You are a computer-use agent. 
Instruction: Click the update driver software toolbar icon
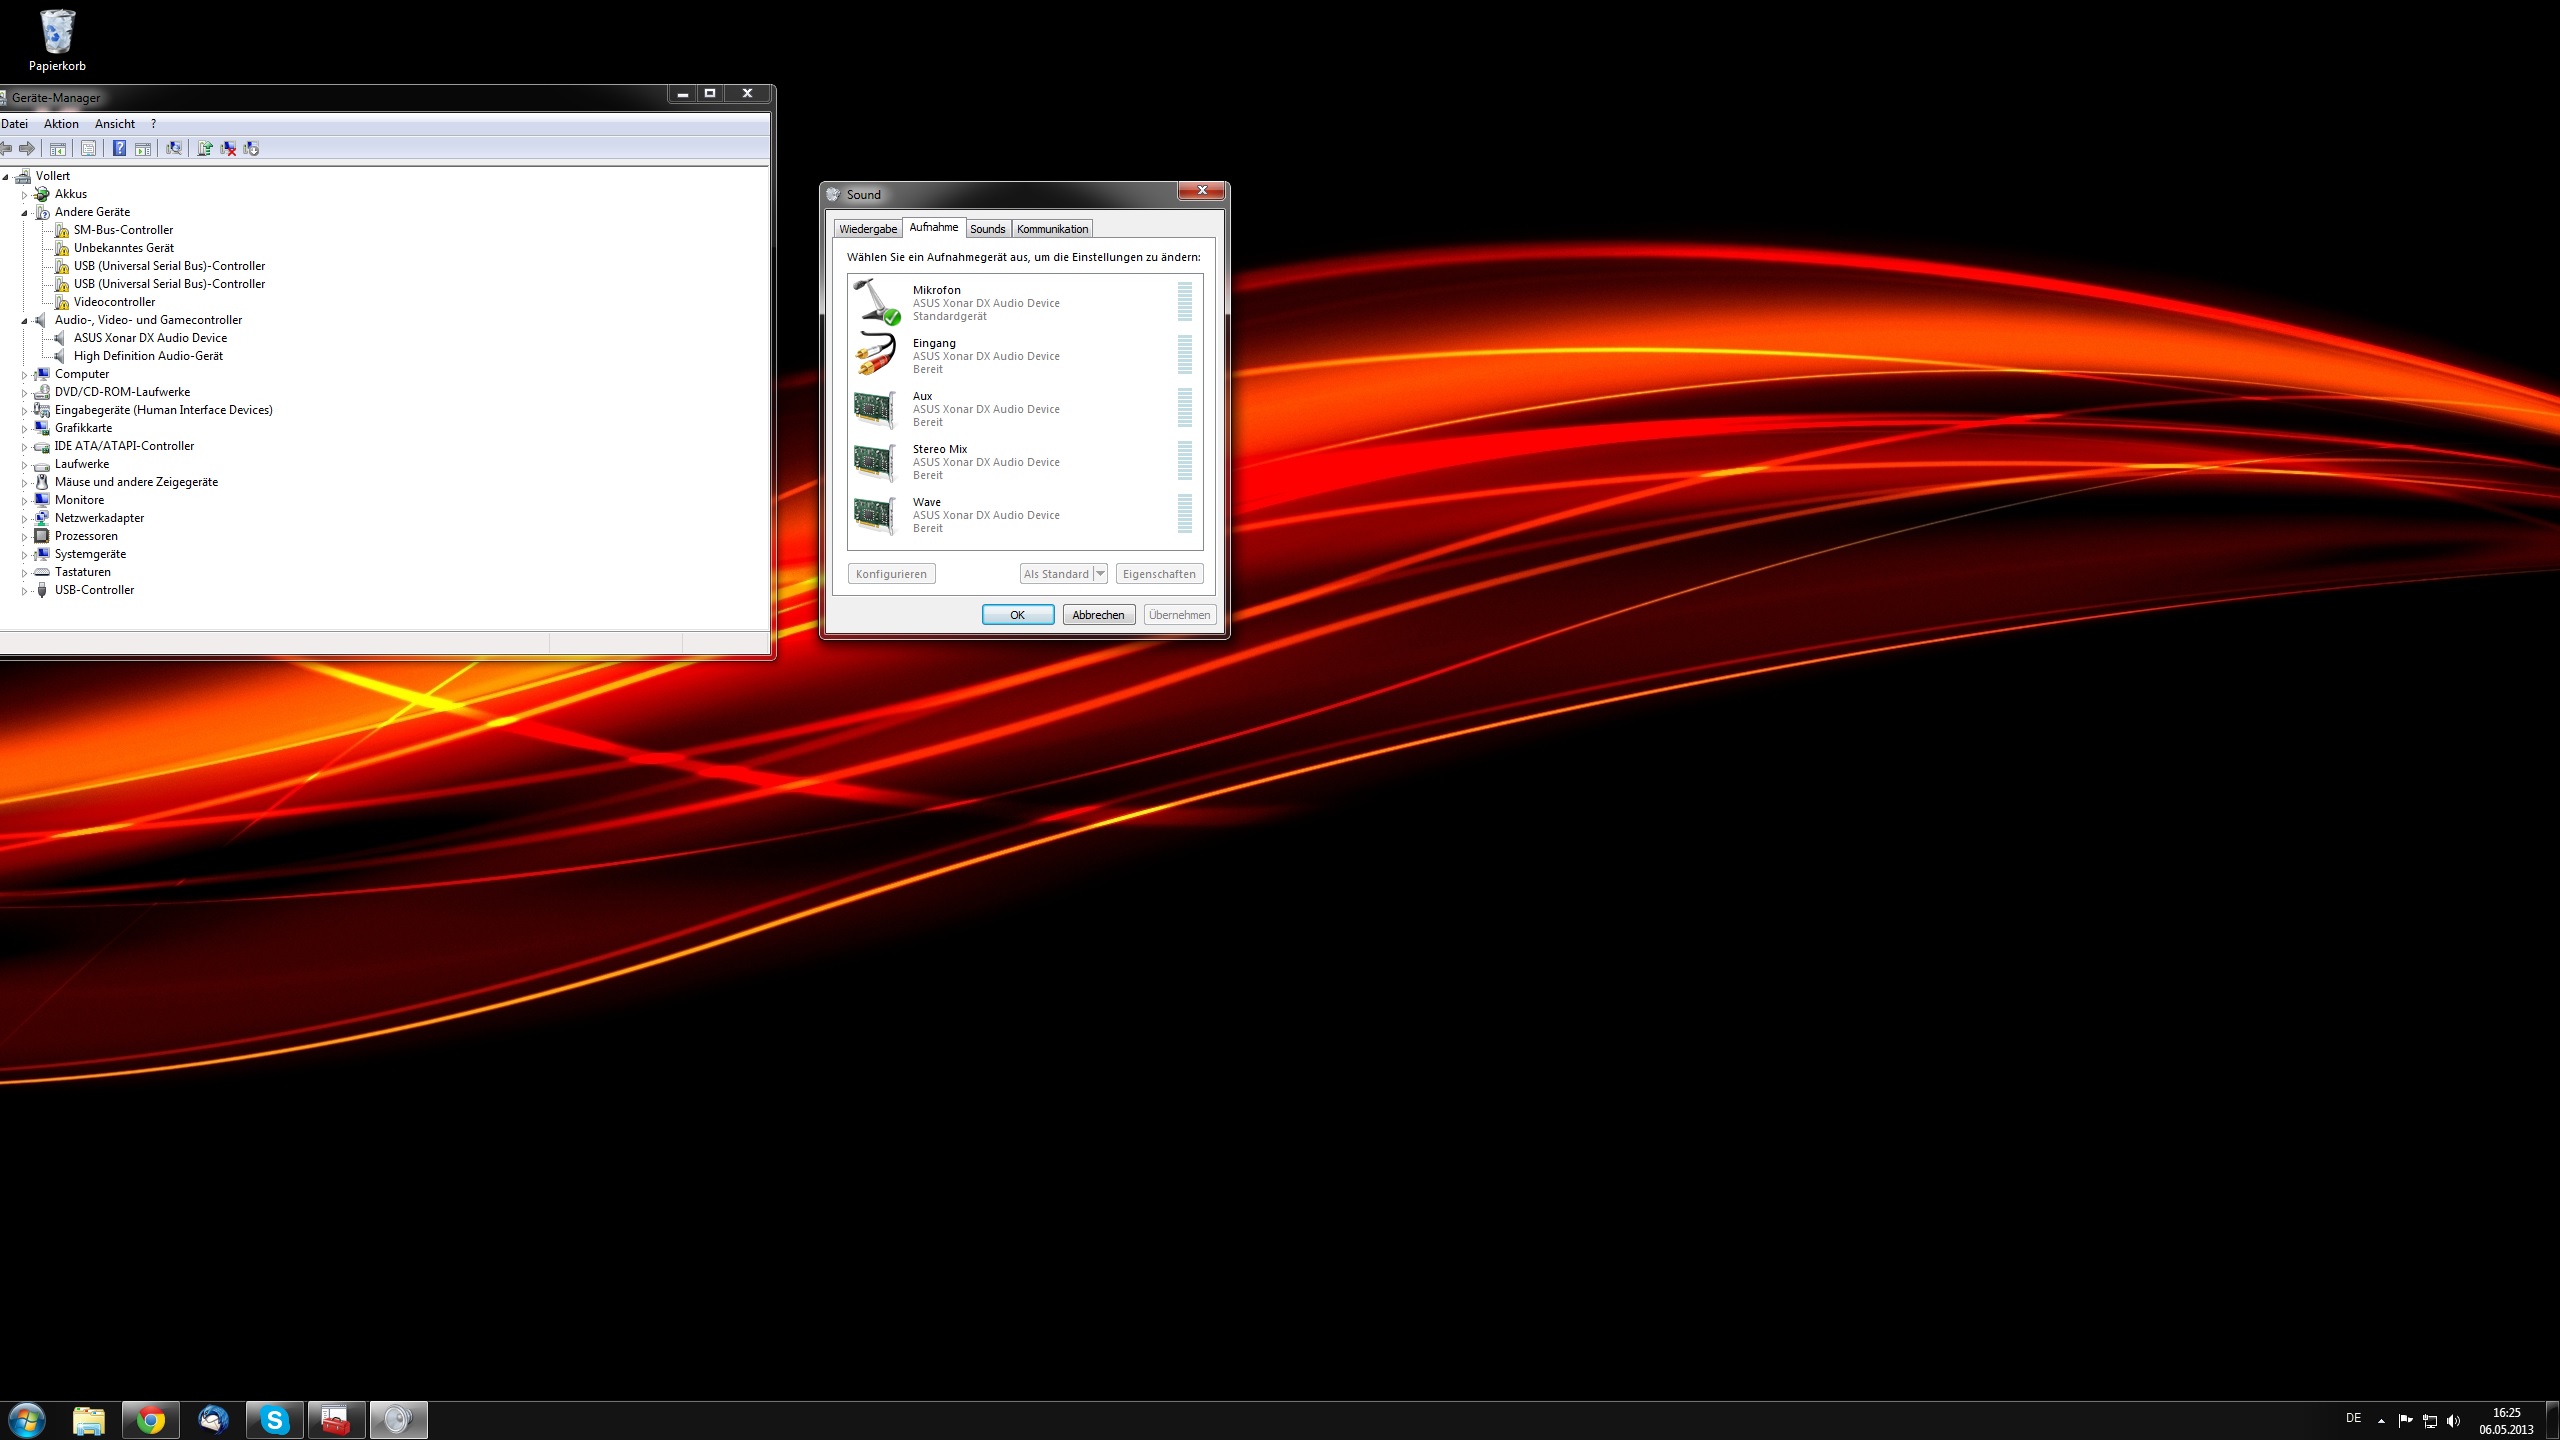[x=205, y=148]
